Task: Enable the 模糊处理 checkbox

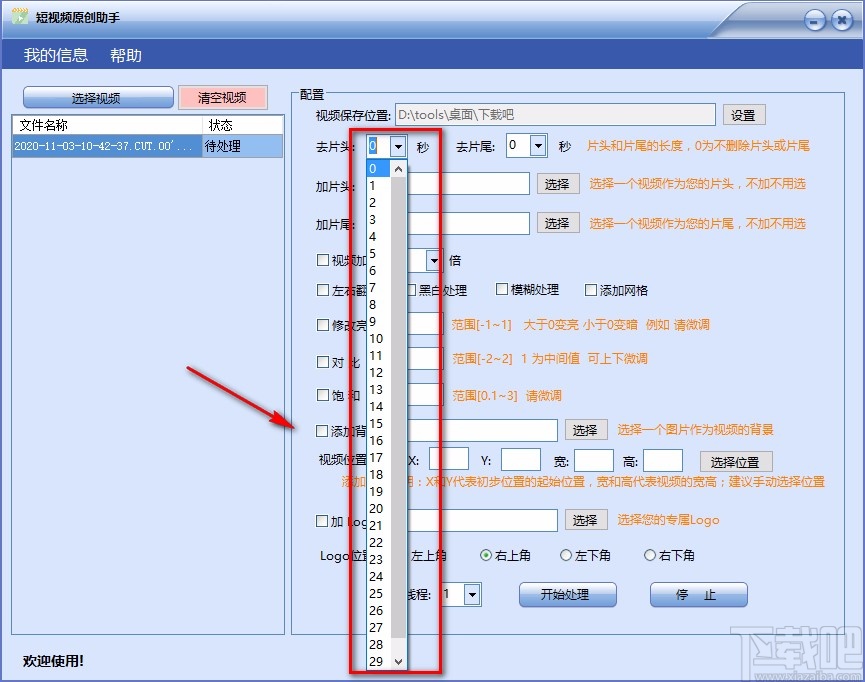Action: pos(501,289)
